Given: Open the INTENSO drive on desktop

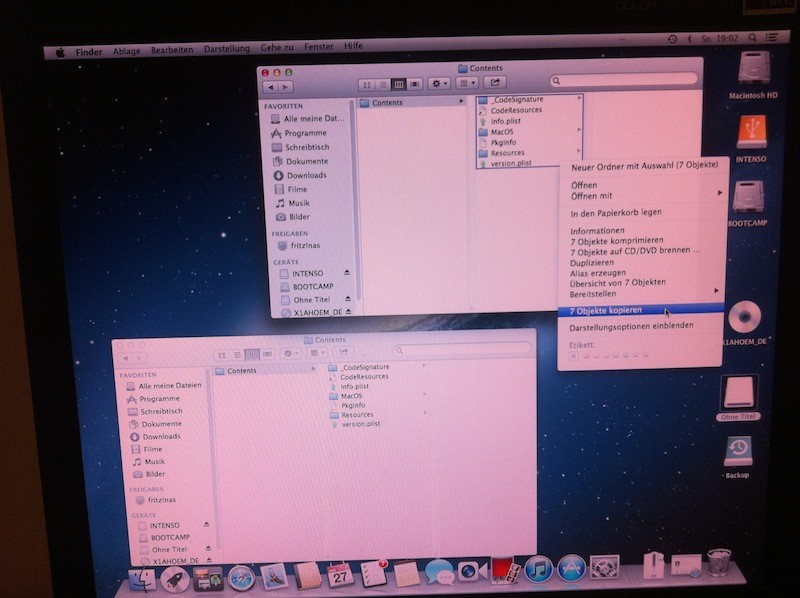Looking at the screenshot, I should pyautogui.click(x=751, y=132).
